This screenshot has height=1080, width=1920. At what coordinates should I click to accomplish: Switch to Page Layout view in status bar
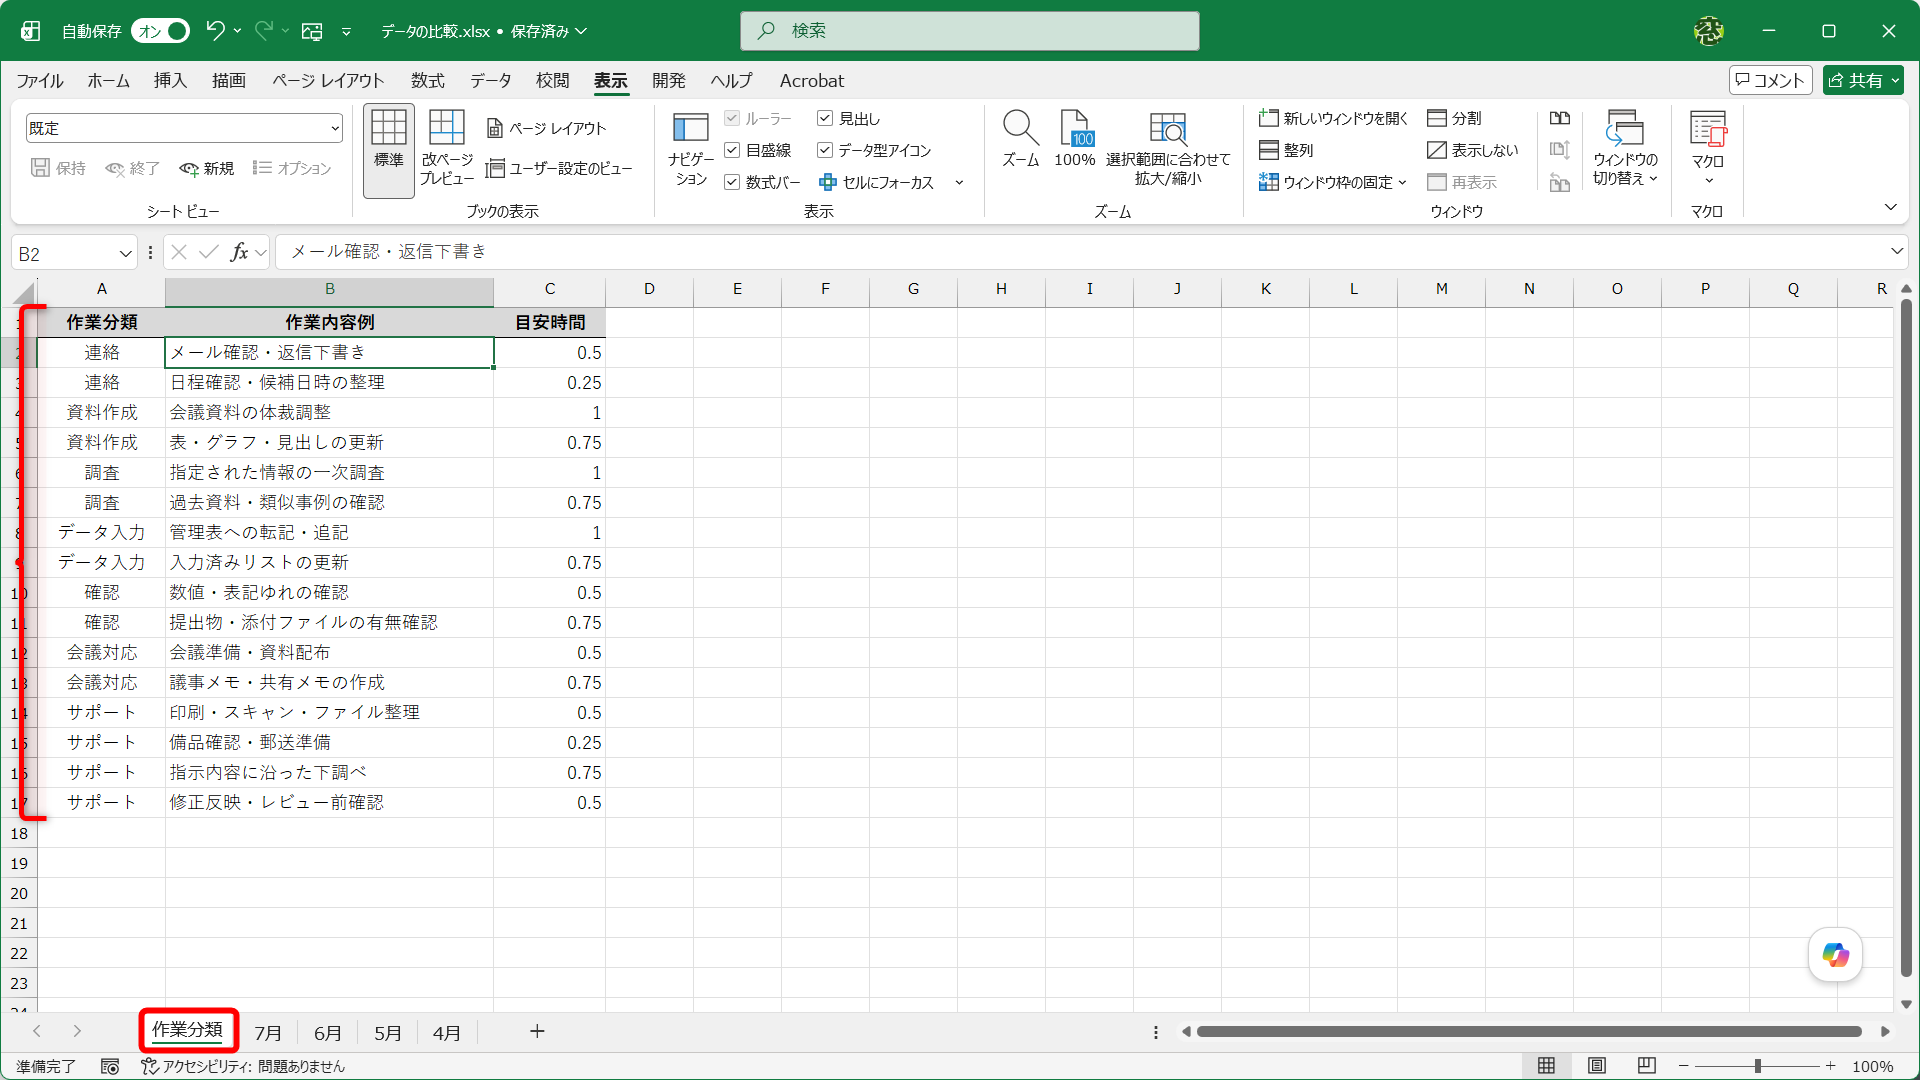[x=1597, y=1066]
